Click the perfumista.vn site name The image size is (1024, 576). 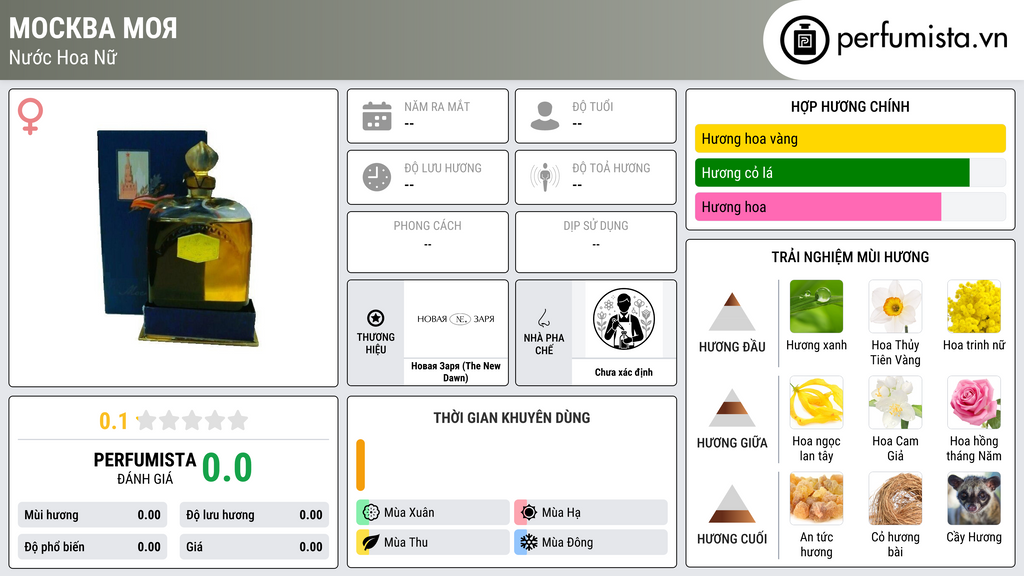pos(922,39)
